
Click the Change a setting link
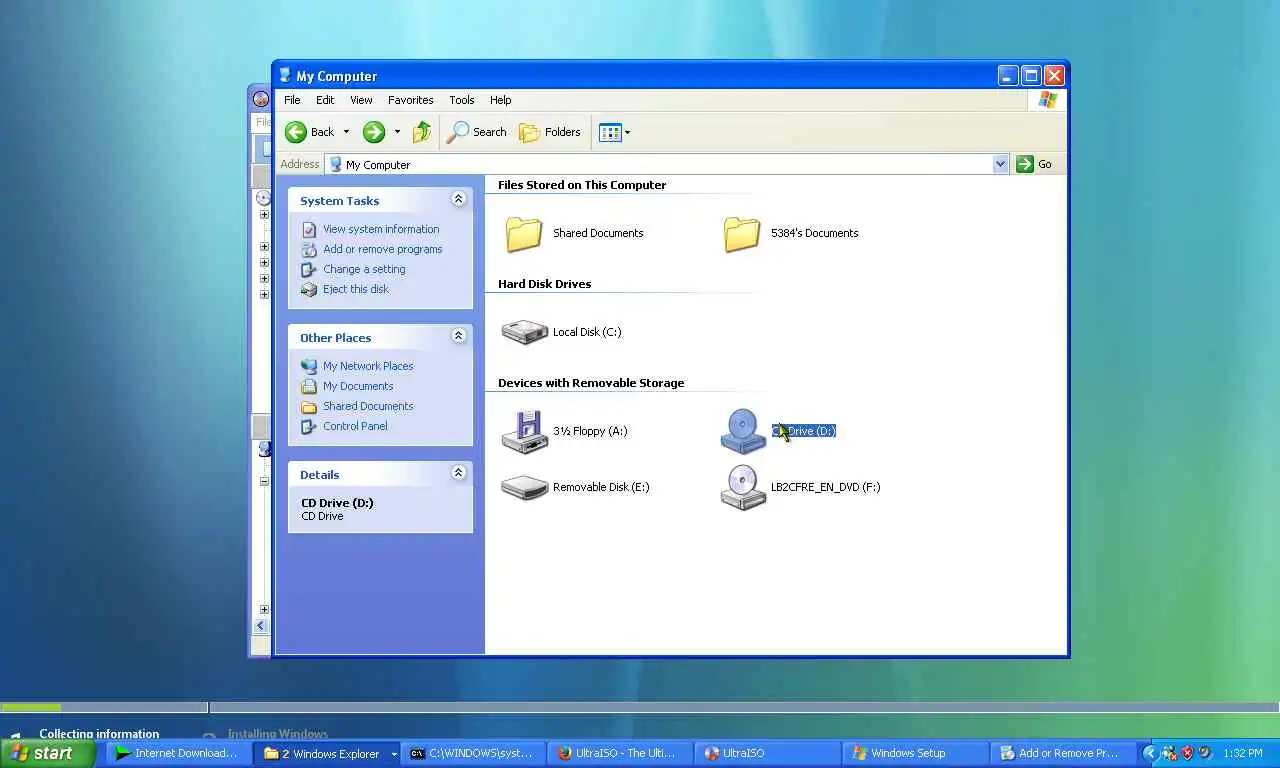pyautogui.click(x=364, y=269)
